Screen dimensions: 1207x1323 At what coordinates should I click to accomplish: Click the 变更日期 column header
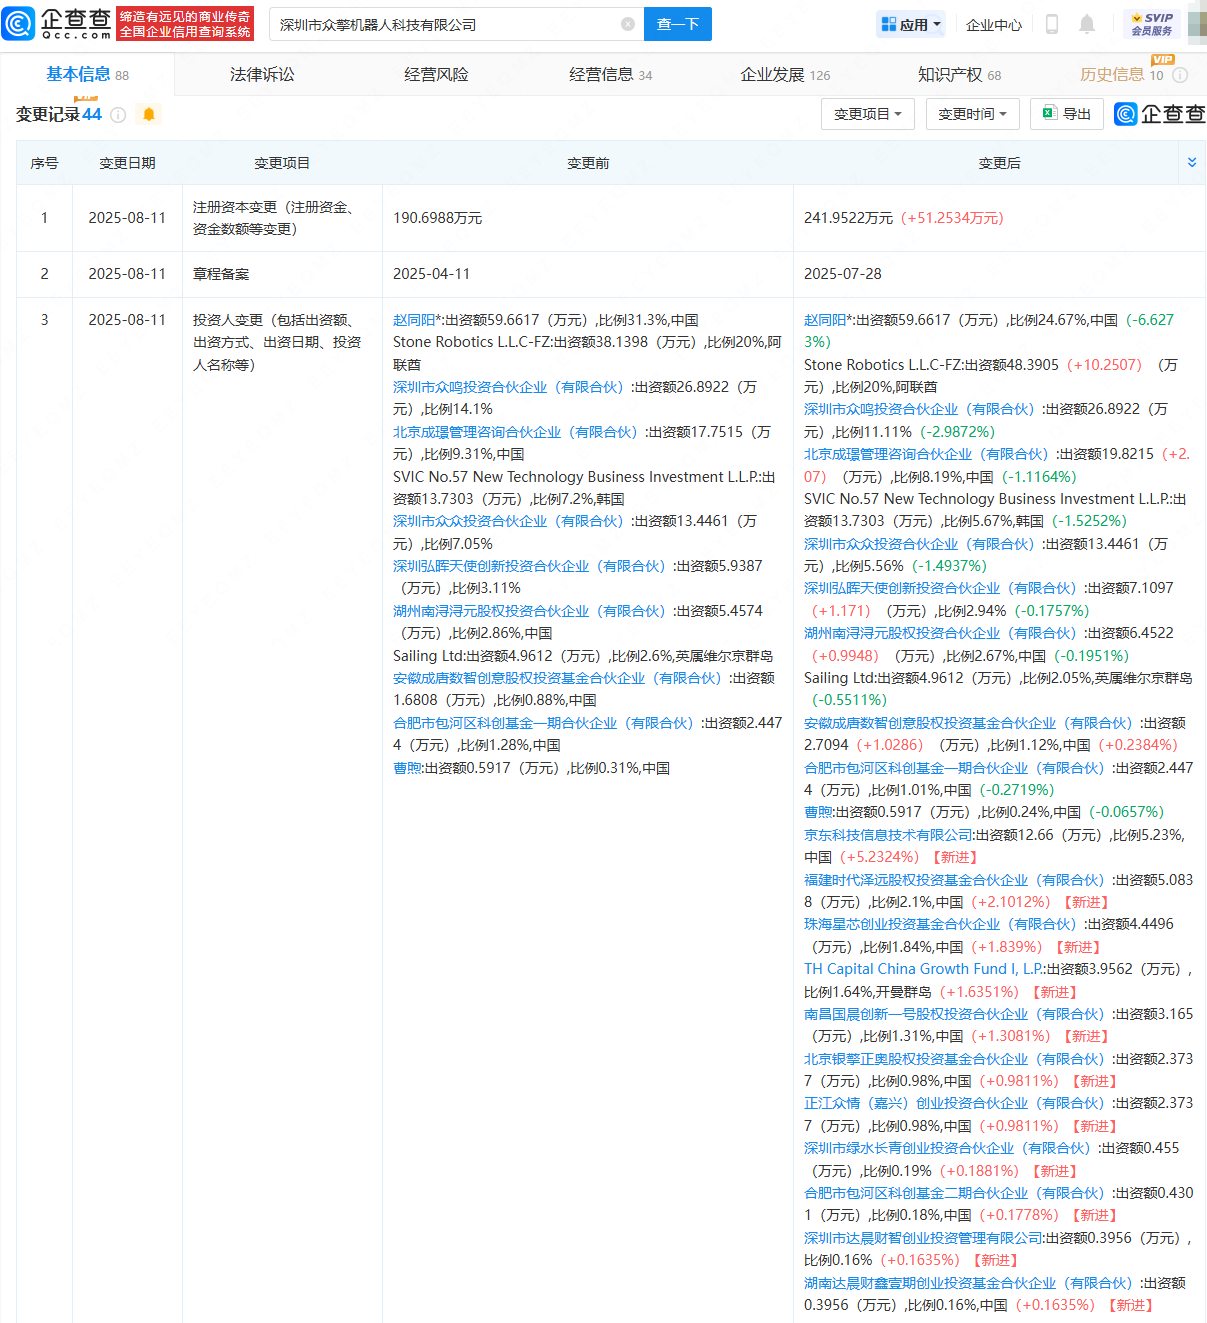click(x=127, y=163)
